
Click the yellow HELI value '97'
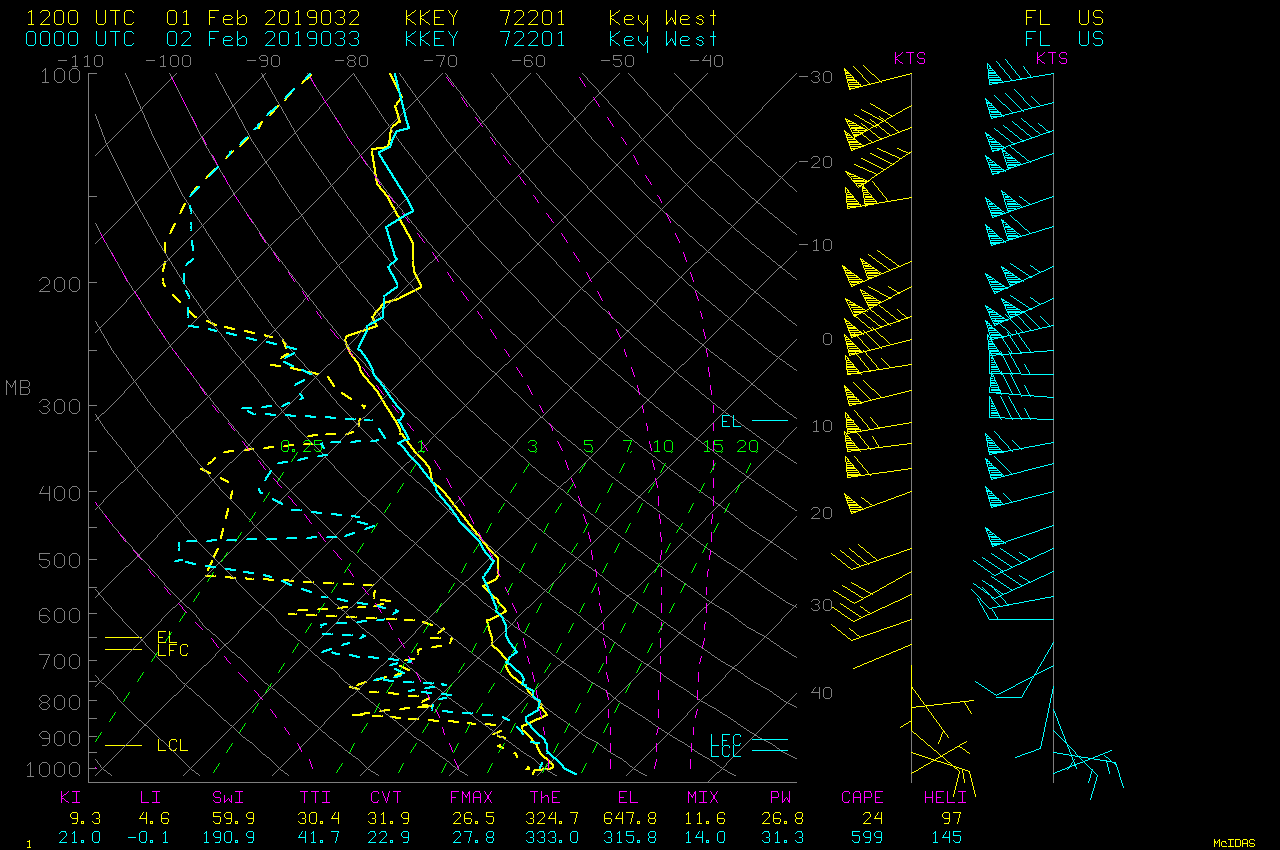[x=950, y=818]
